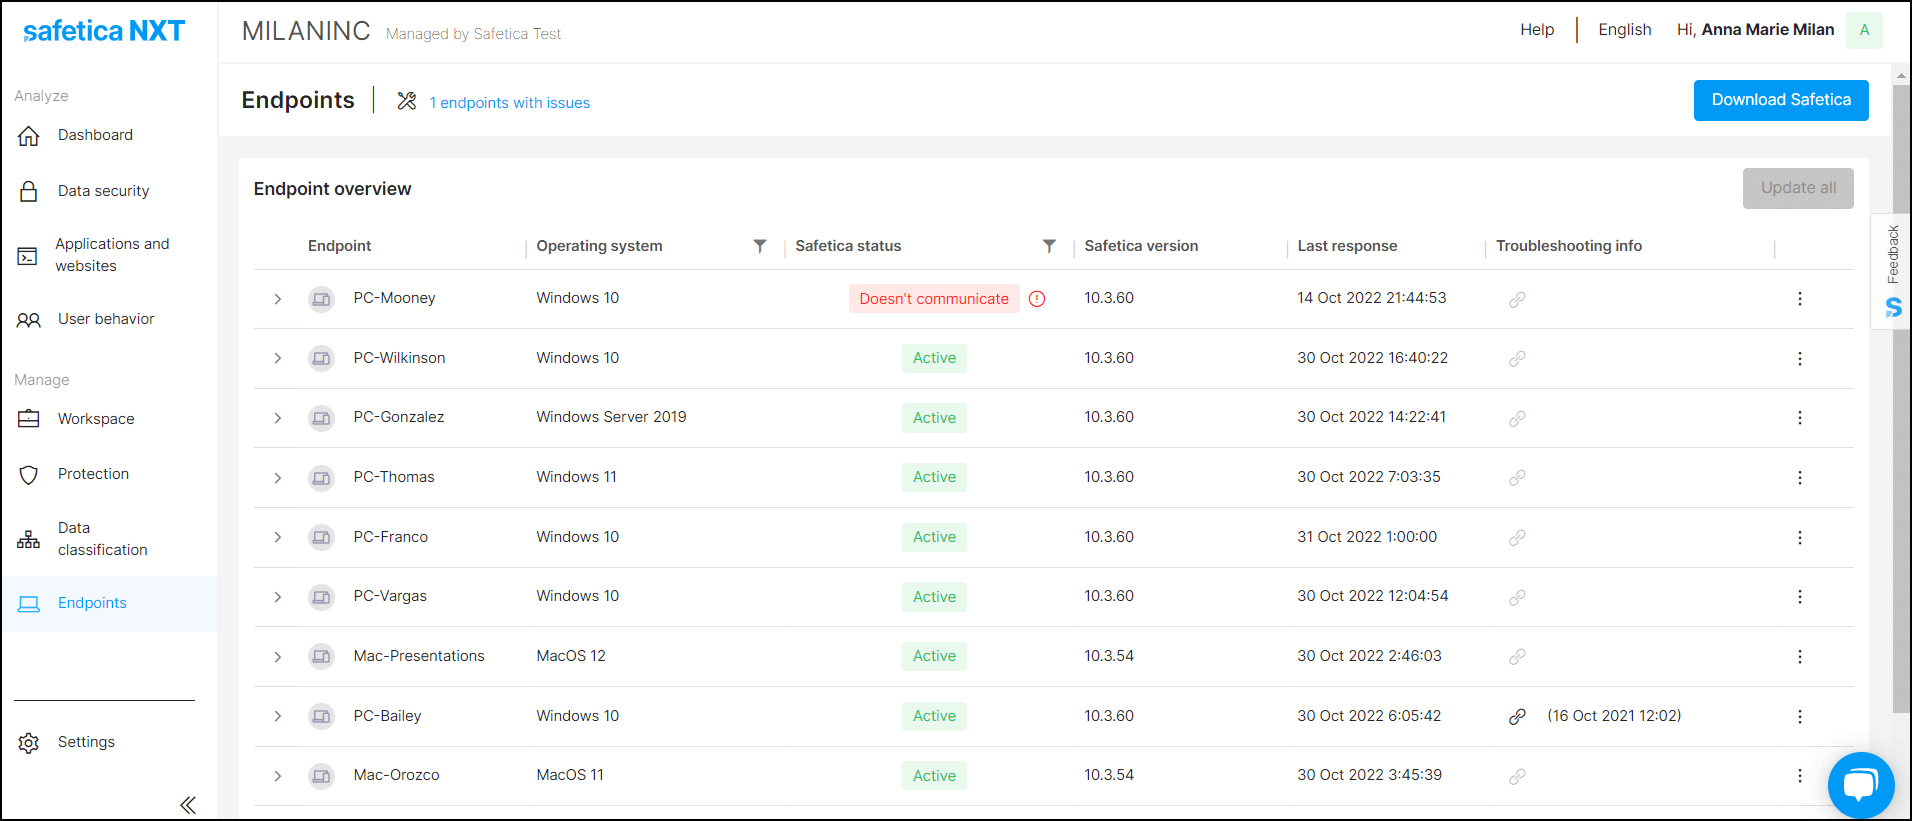Click PC-Bailey troubleshooting link icon

[x=1517, y=716]
